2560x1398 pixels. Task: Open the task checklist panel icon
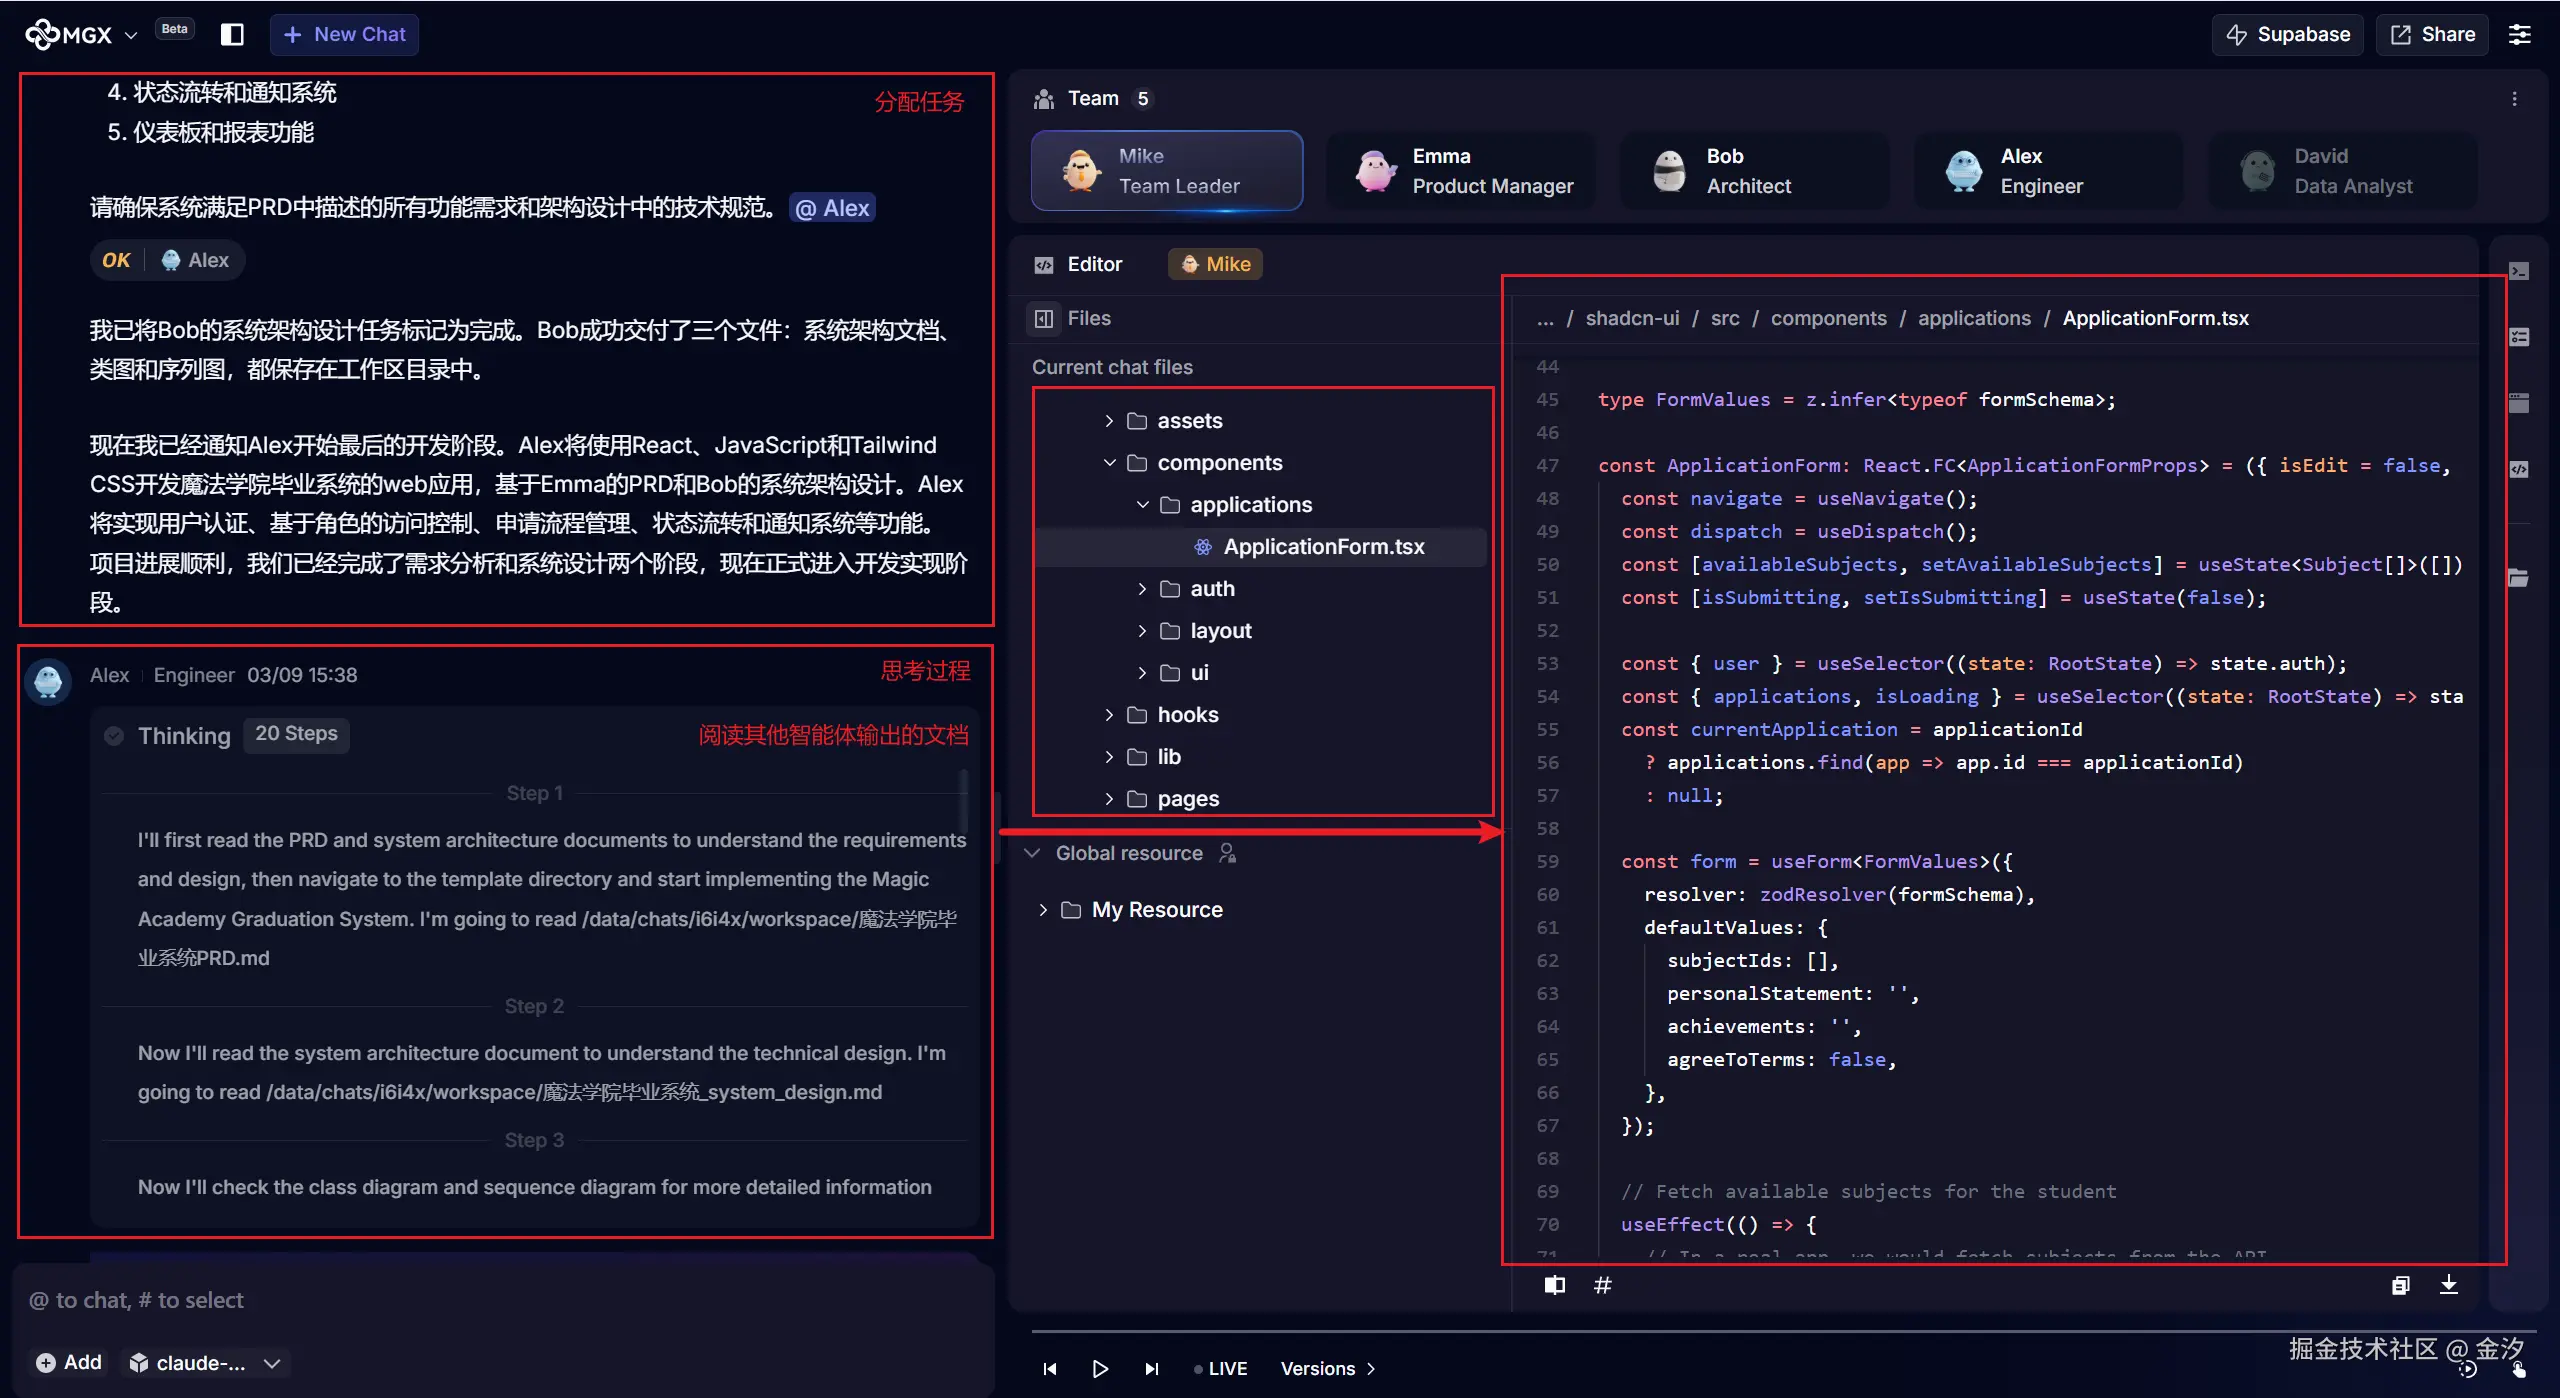(2519, 338)
